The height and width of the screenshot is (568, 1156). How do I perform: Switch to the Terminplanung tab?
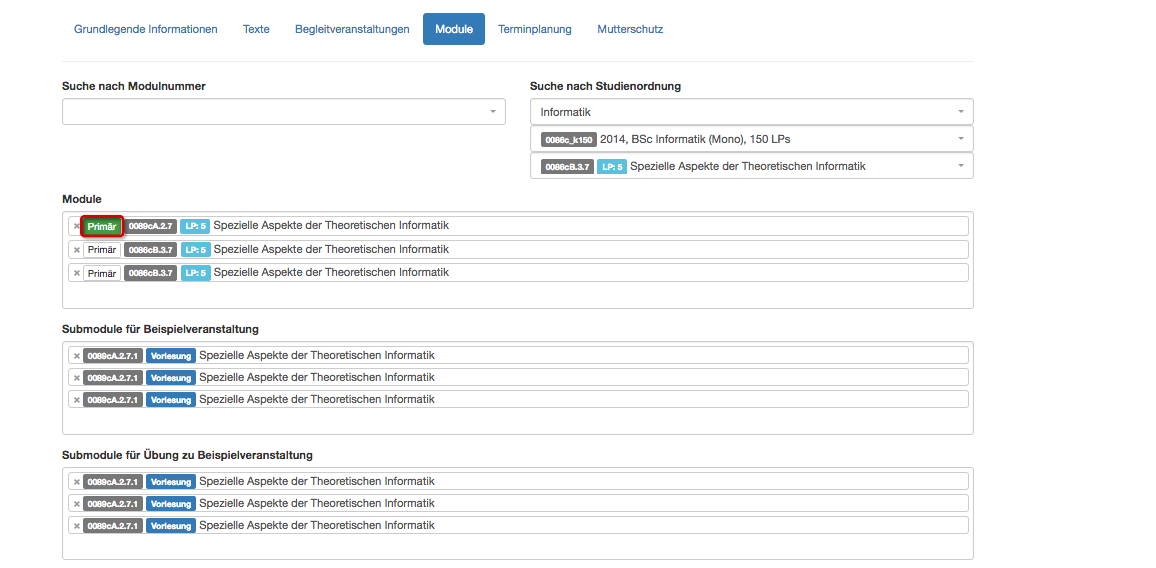click(535, 30)
